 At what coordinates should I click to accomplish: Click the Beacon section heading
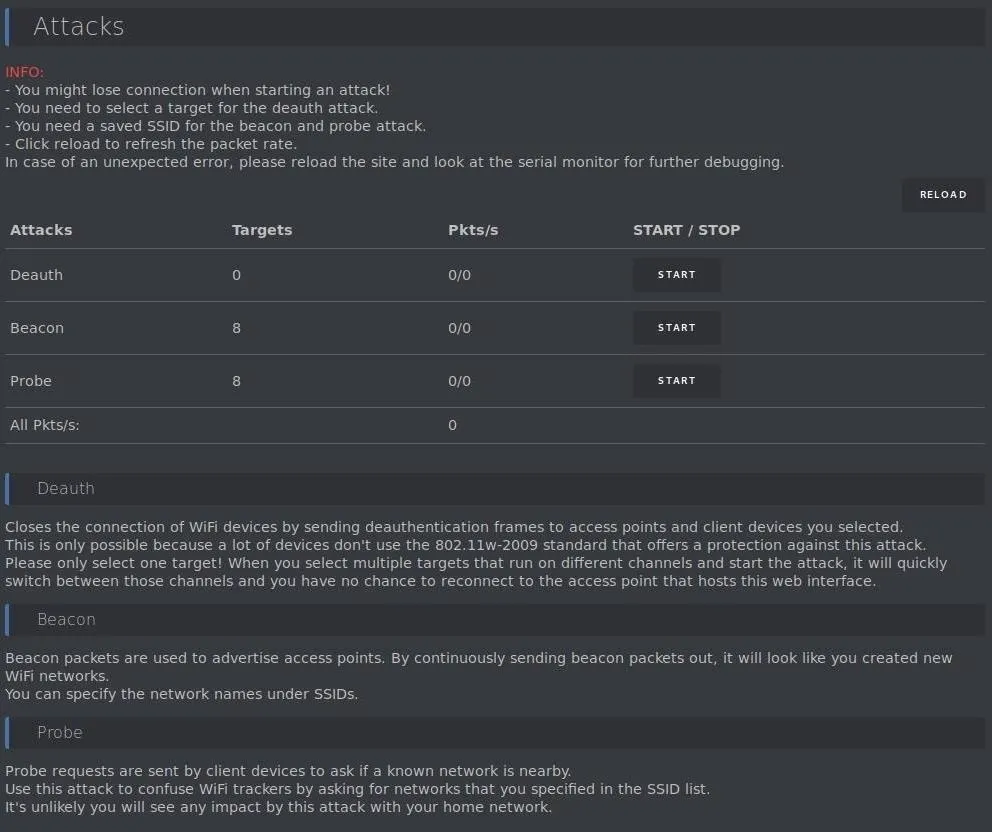(66, 619)
